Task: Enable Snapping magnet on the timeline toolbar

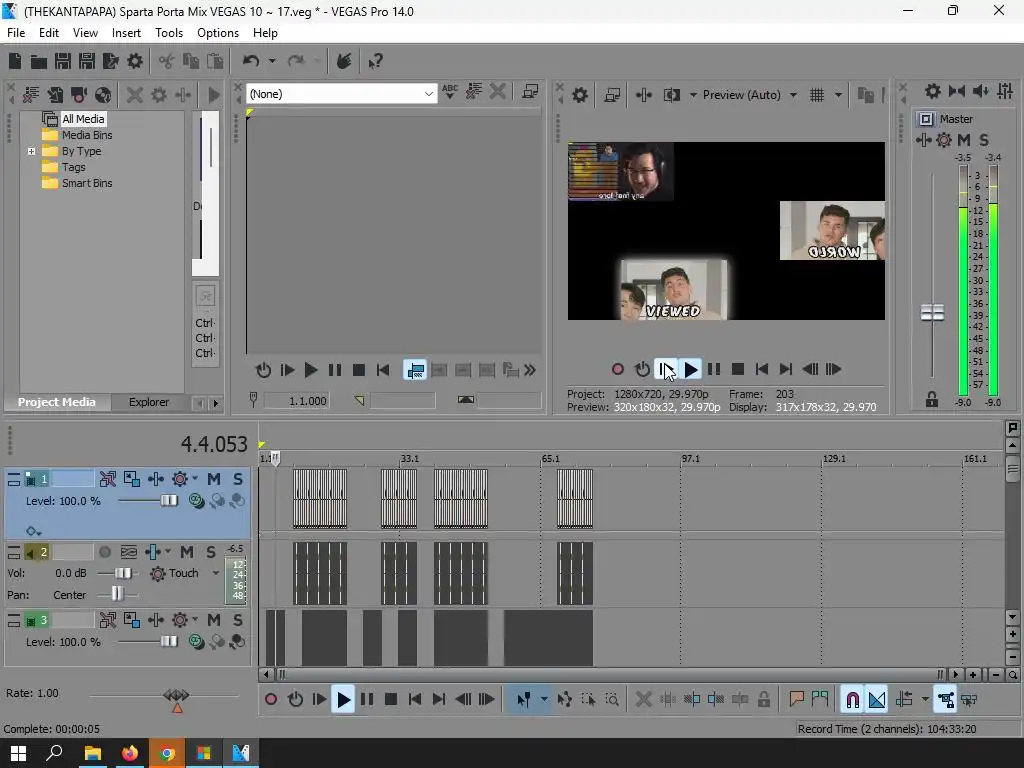Action: [x=852, y=700]
